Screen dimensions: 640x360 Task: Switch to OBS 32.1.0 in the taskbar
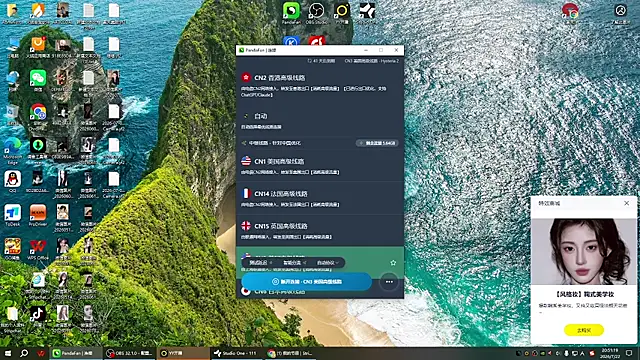coord(130,353)
